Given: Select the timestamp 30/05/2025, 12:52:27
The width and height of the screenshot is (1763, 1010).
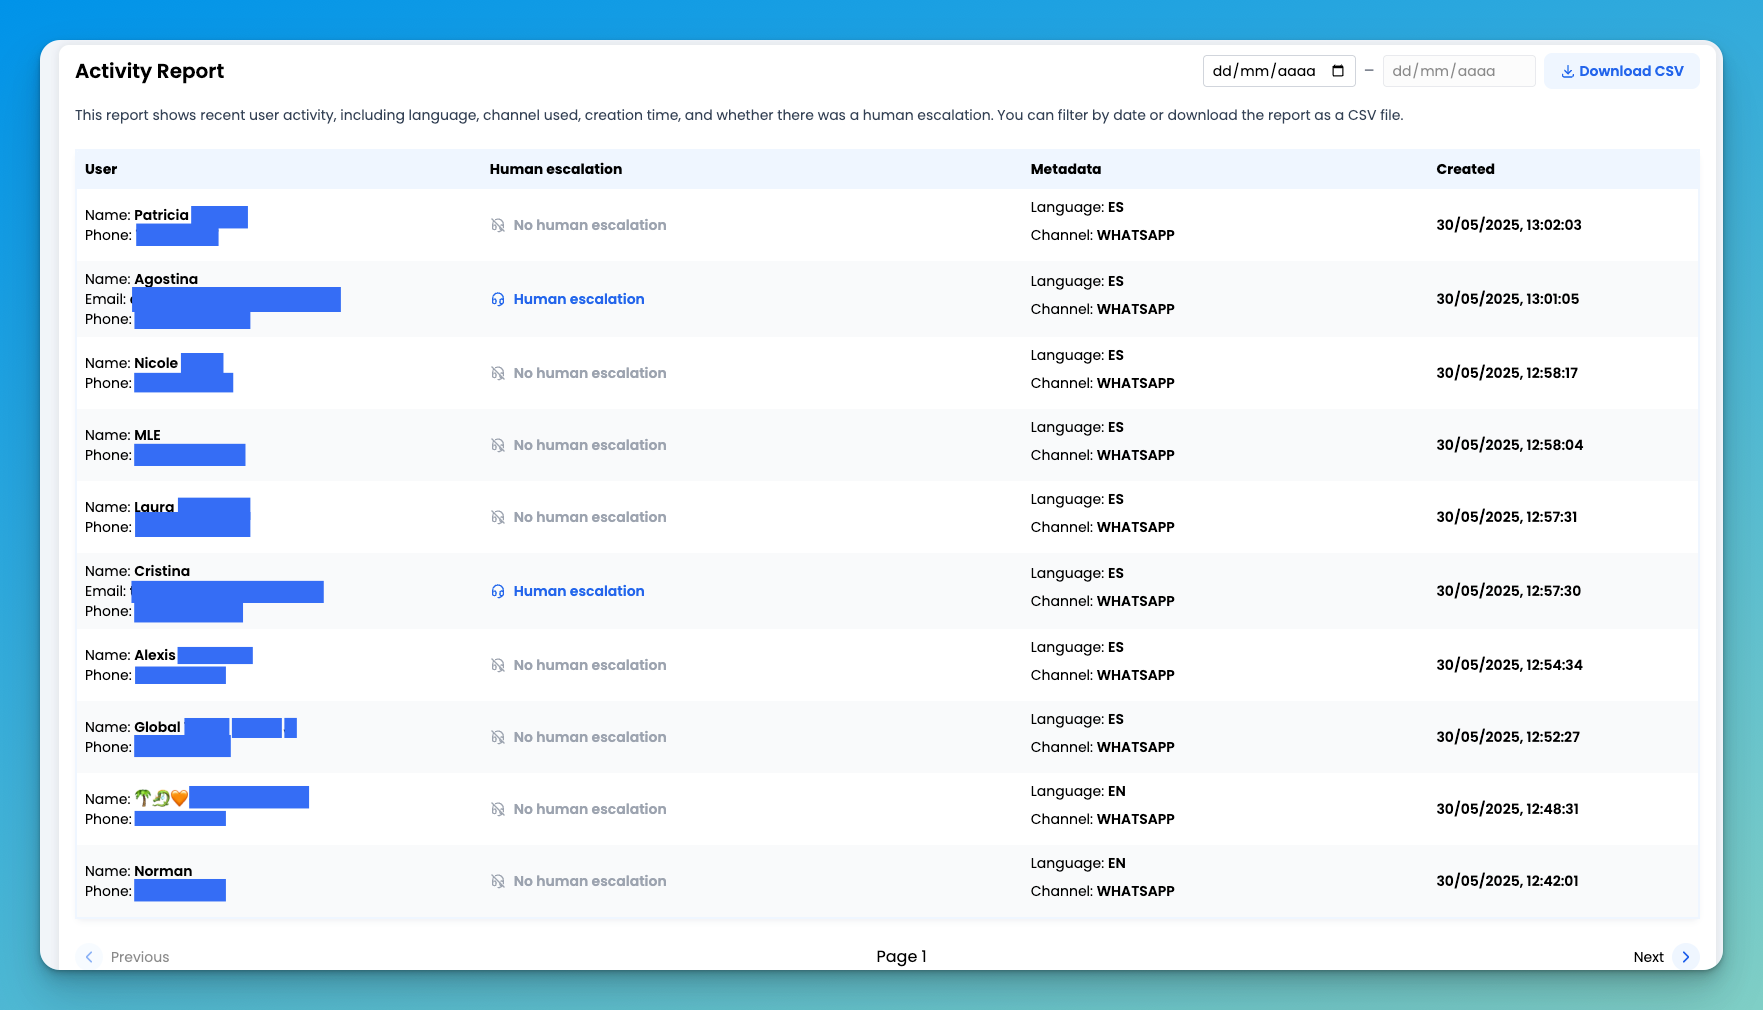Looking at the screenshot, I should click(x=1508, y=737).
